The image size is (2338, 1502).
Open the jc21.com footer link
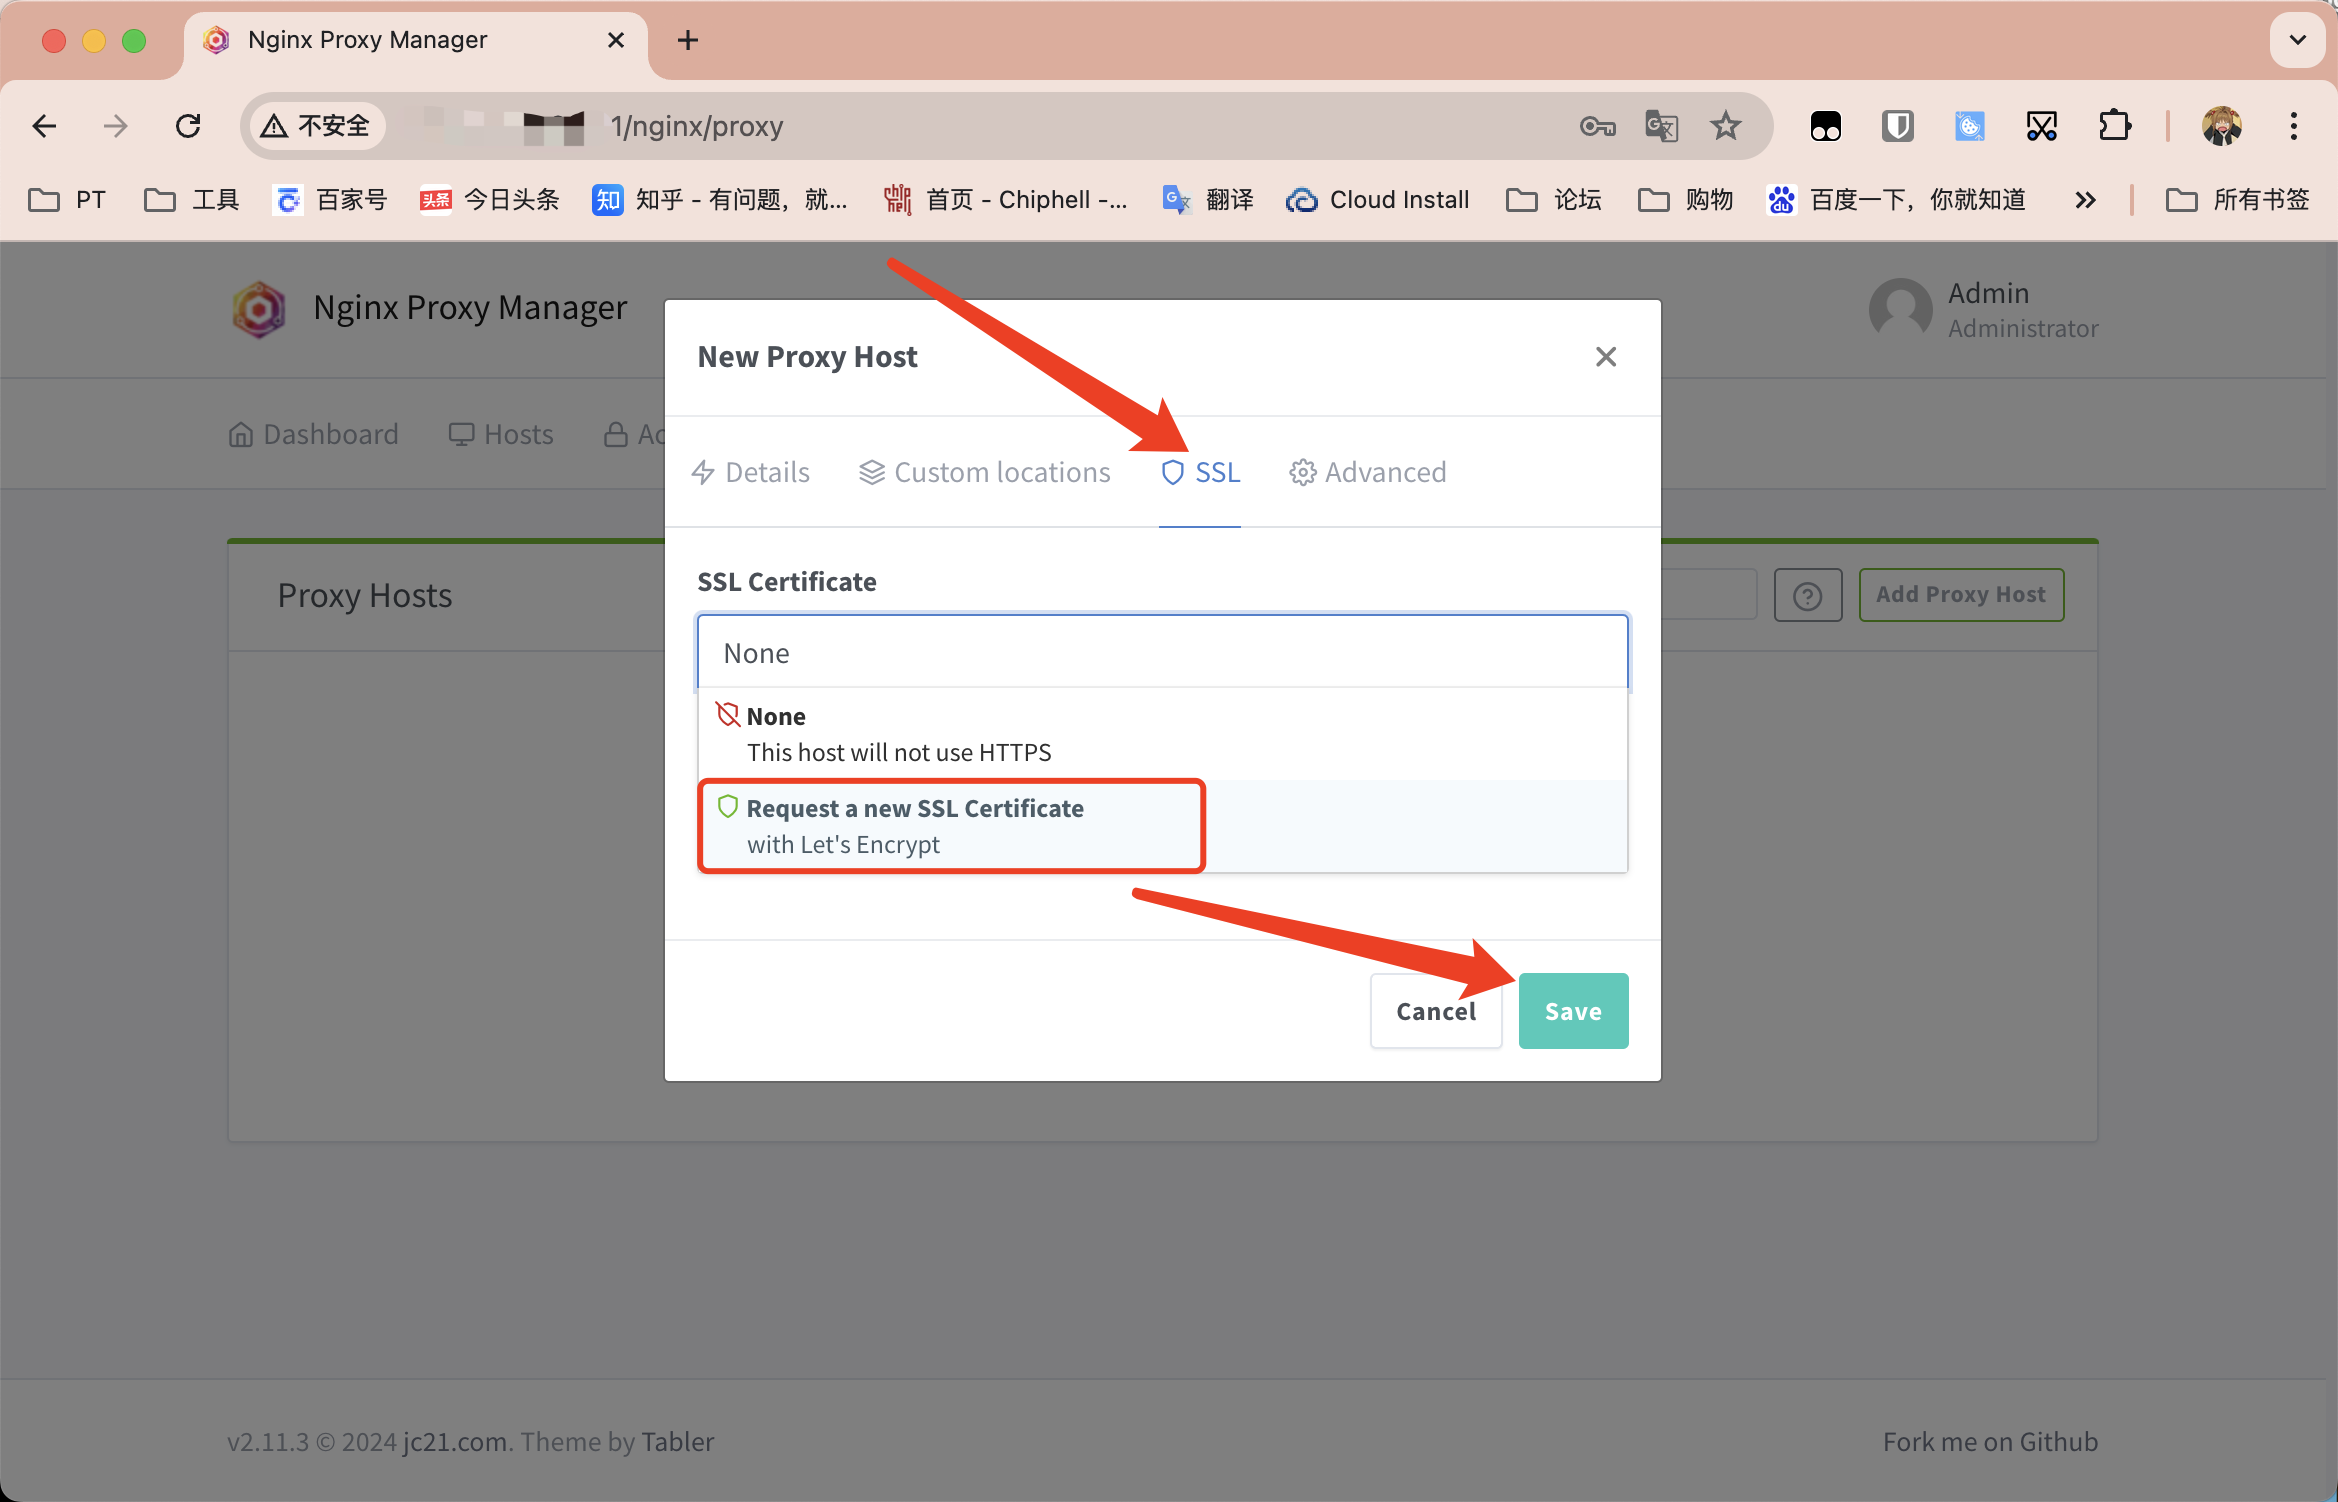[x=455, y=1441]
